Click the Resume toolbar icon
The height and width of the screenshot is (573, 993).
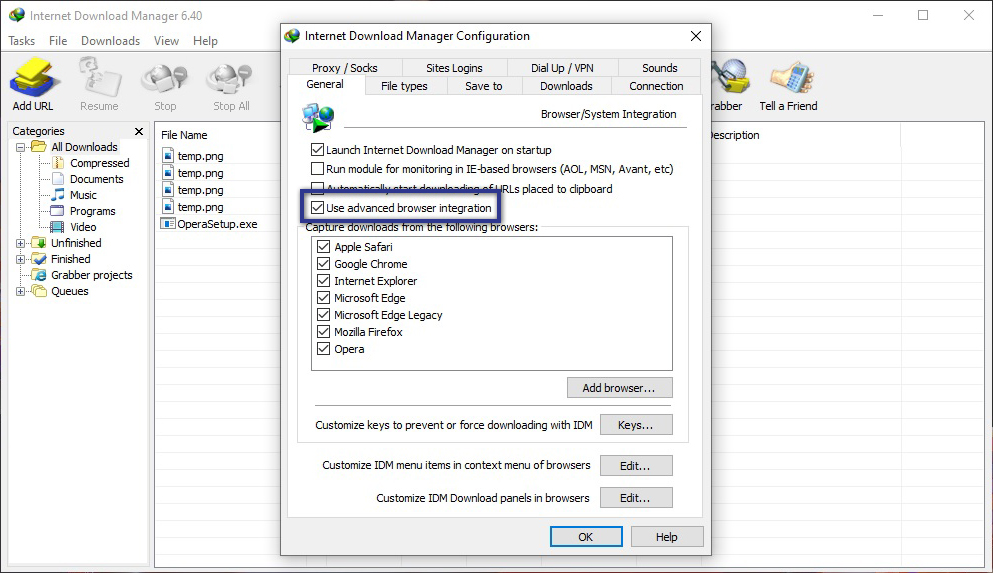[x=99, y=77]
